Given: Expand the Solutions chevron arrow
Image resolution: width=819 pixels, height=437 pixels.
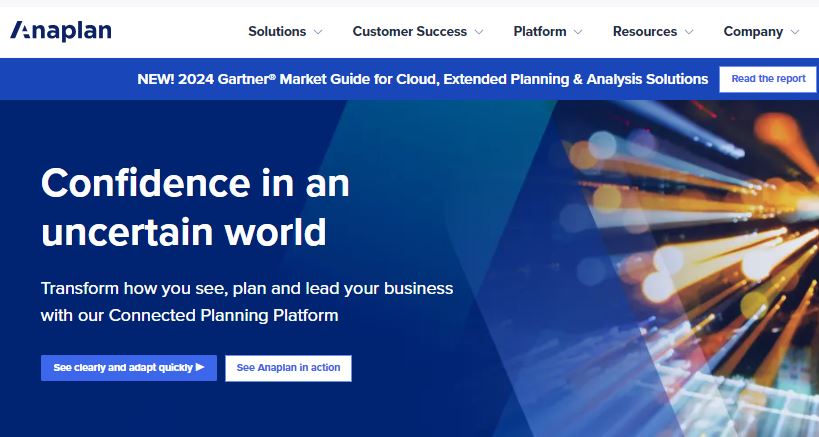Looking at the screenshot, I should pos(318,32).
